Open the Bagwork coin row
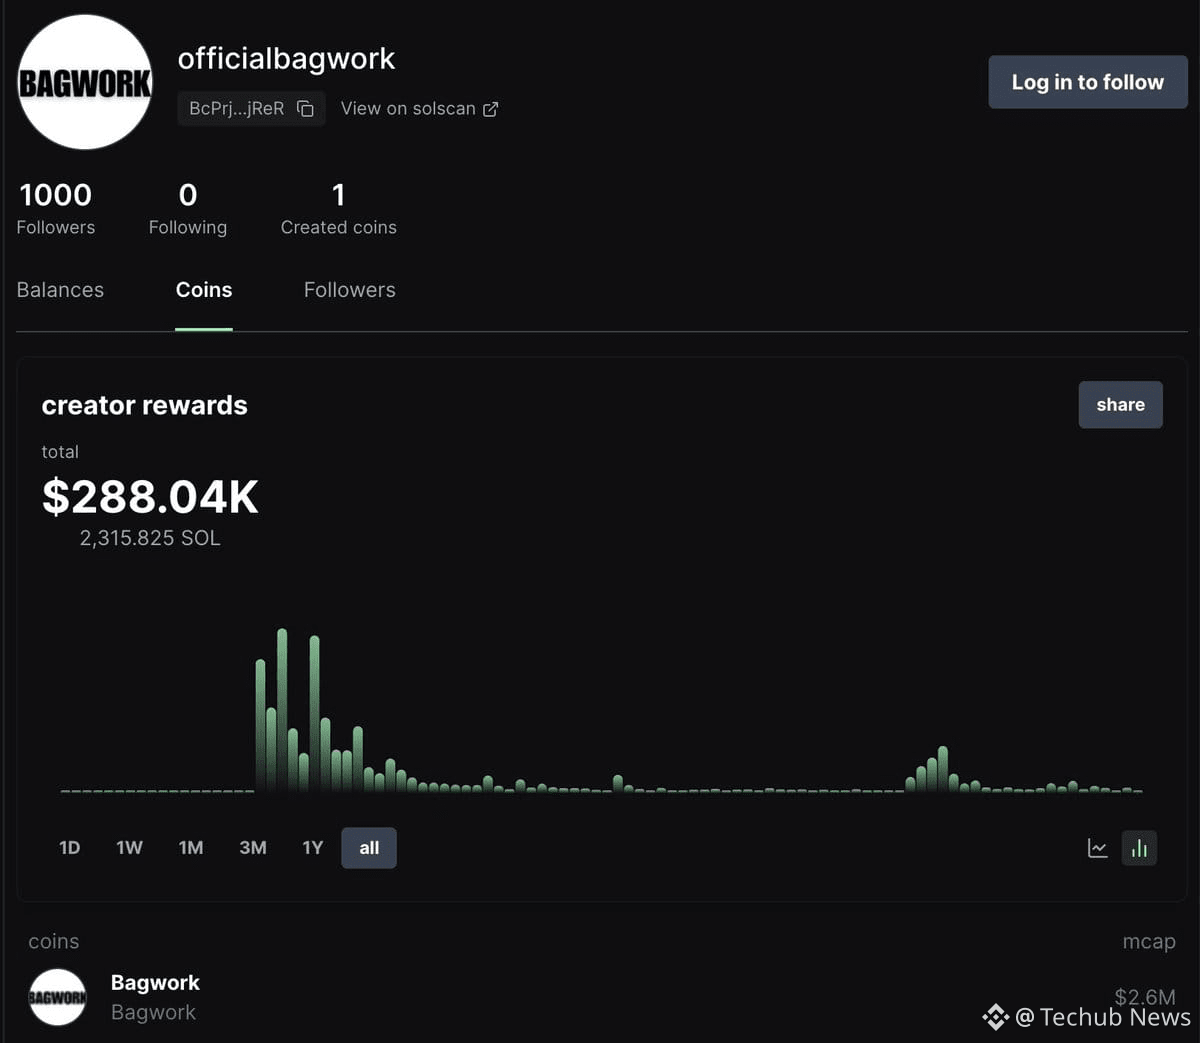 coord(155,997)
